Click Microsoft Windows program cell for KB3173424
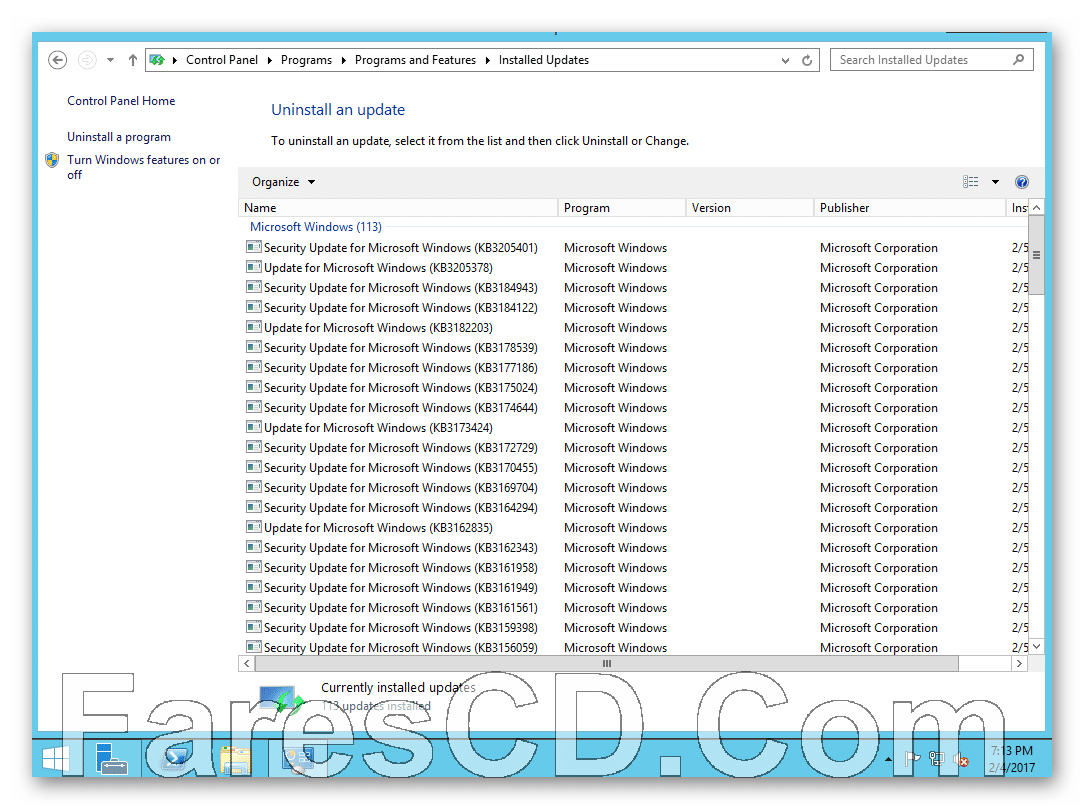This screenshot has height=809, width=1084. pos(615,428)
